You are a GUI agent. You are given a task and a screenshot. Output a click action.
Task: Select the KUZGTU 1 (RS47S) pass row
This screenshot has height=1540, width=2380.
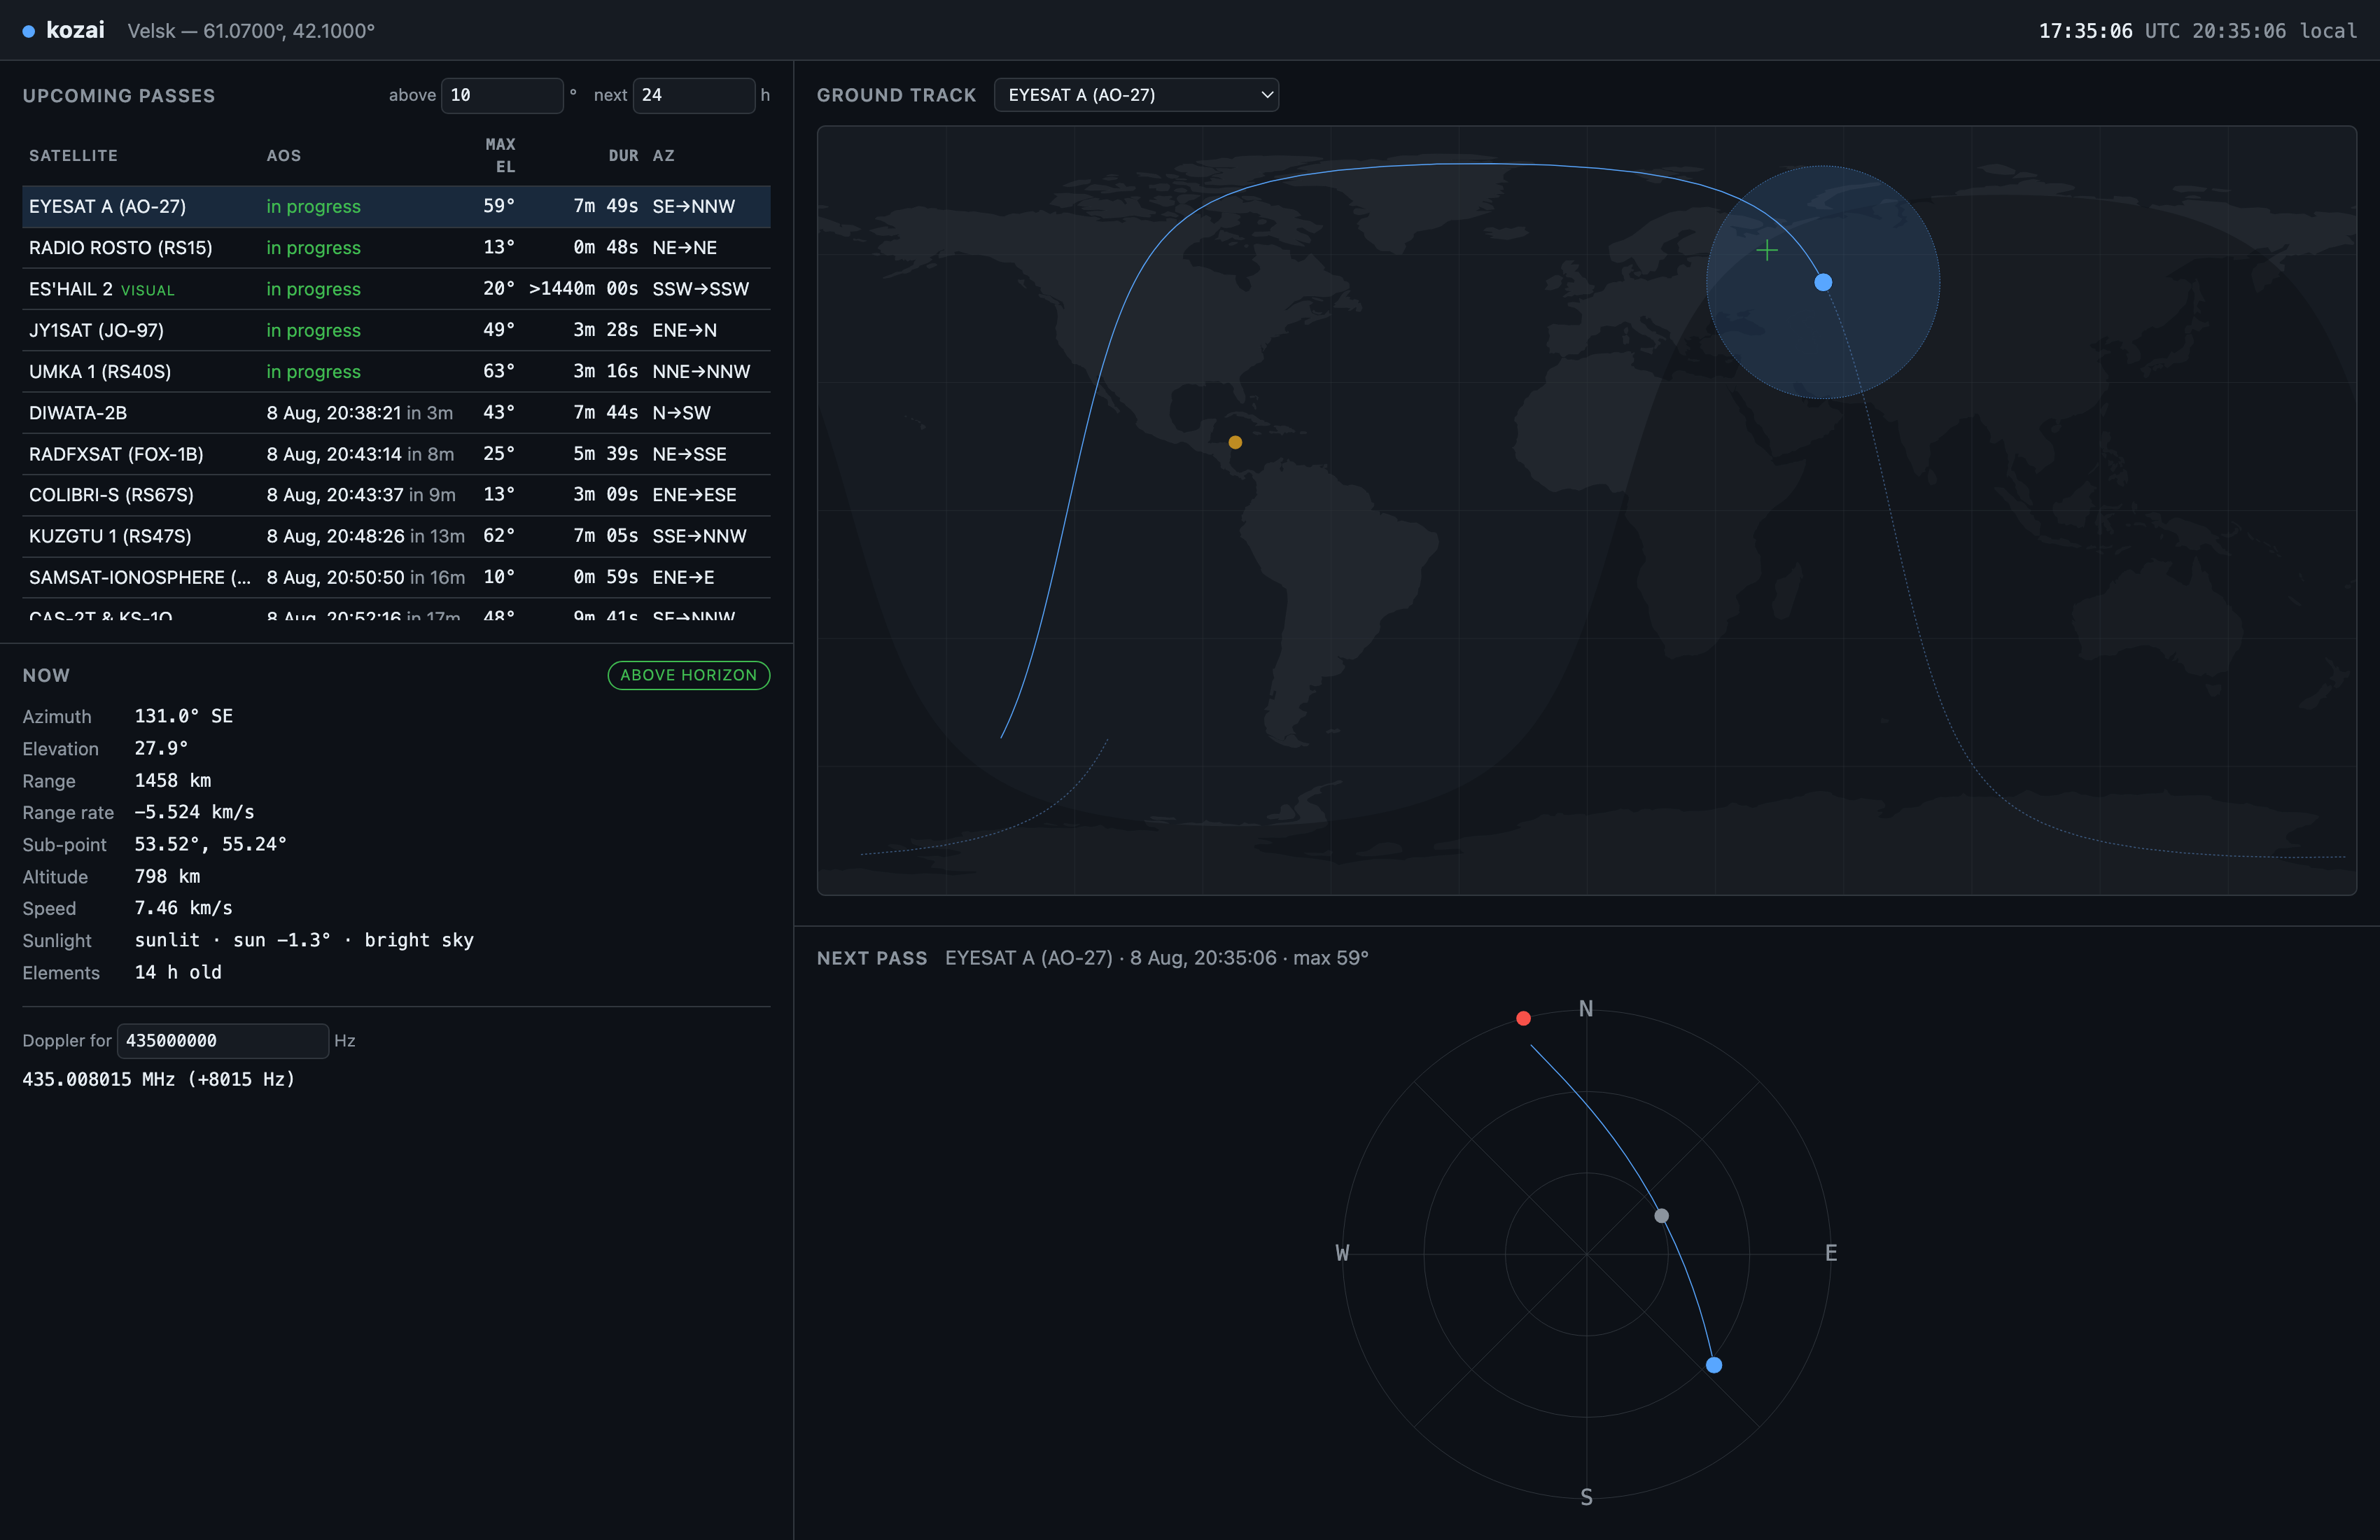396,536
